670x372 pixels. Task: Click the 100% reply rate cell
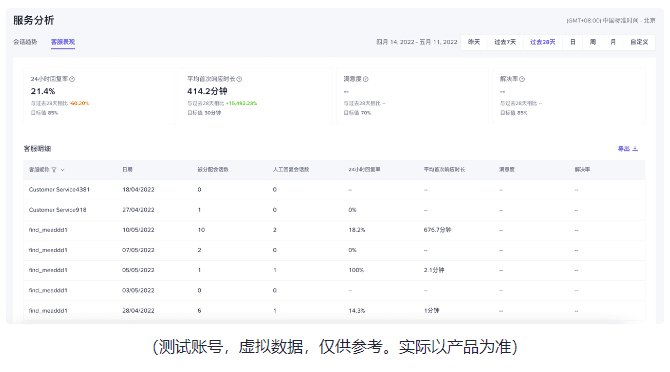point(356,270)
